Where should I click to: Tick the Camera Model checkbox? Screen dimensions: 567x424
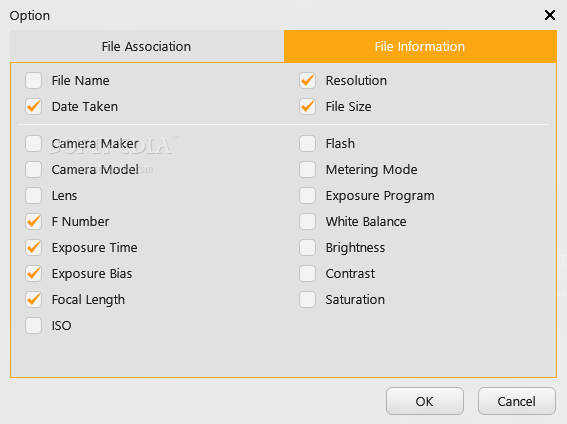pos(34,170)
